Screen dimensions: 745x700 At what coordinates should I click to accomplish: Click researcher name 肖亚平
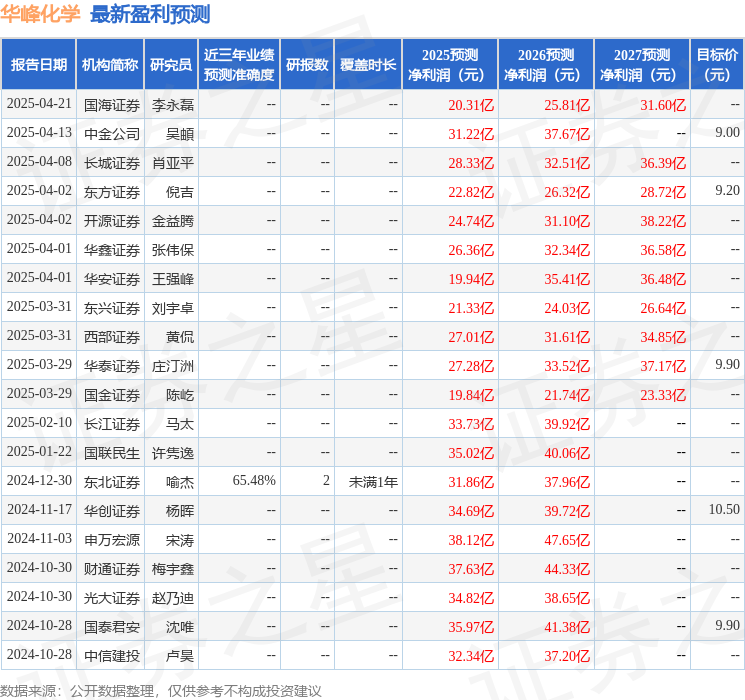tap(173, 163)
